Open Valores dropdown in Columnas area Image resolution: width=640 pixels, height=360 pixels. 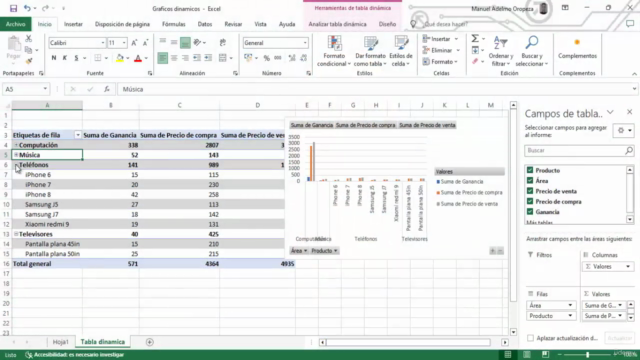[x=628, y=267]
